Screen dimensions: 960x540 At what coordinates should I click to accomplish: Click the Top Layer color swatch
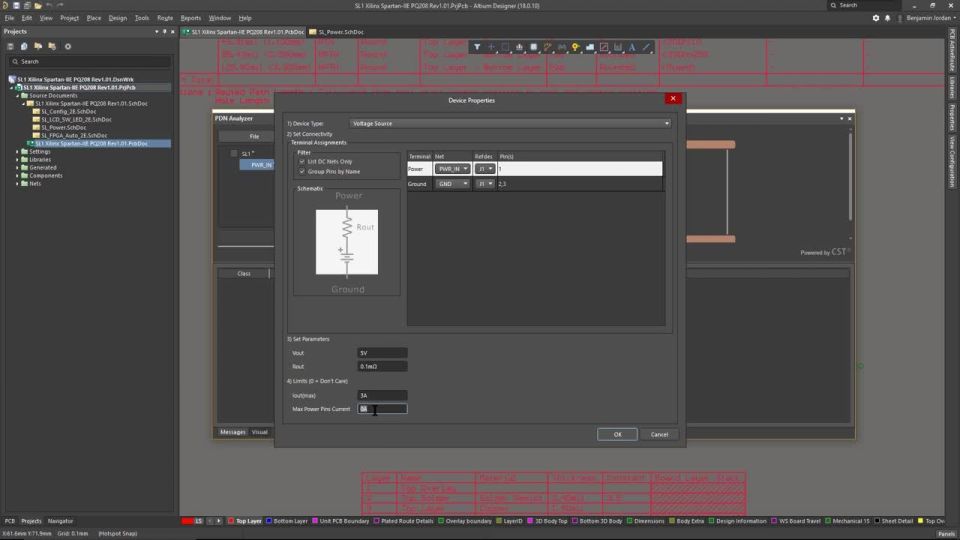coord(231,521)
